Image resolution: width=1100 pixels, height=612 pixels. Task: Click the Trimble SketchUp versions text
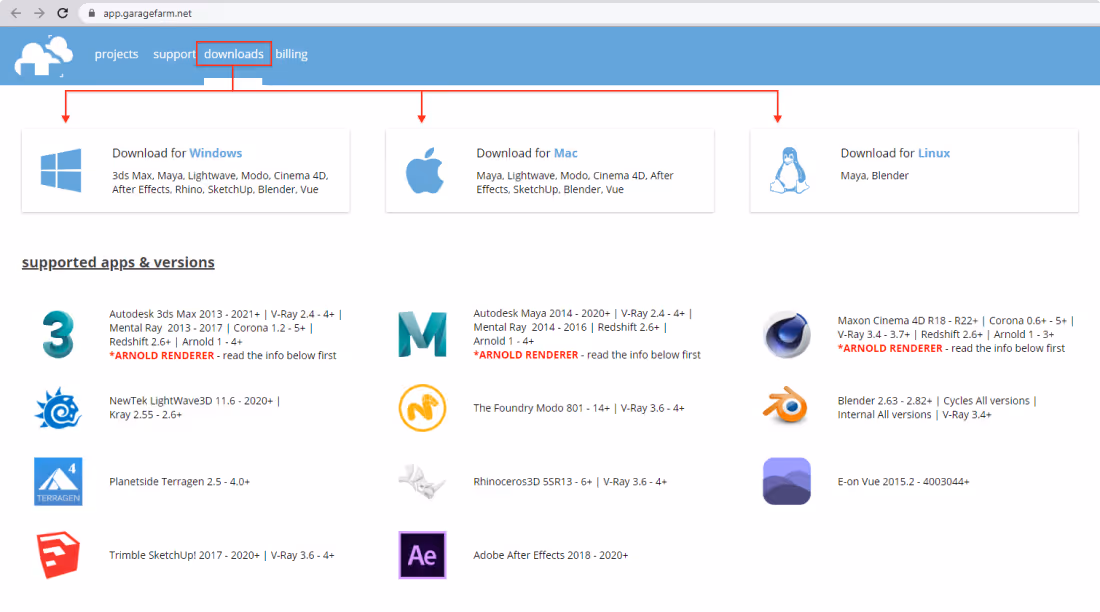pos(222,555)
